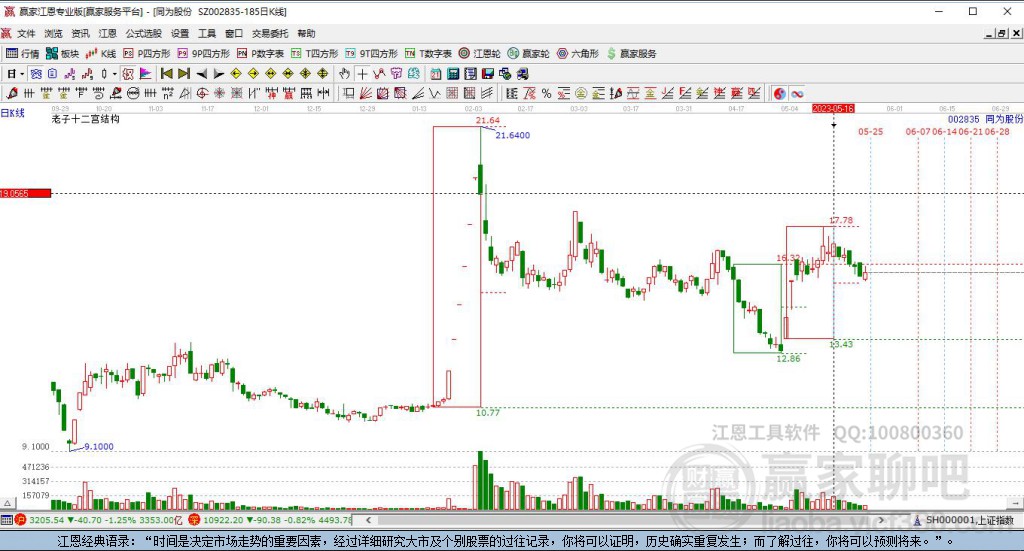The height and width of the screenshot is (551, 1024).
Task: Click the 10922.20 index value
Action: (x=223, y=520)
